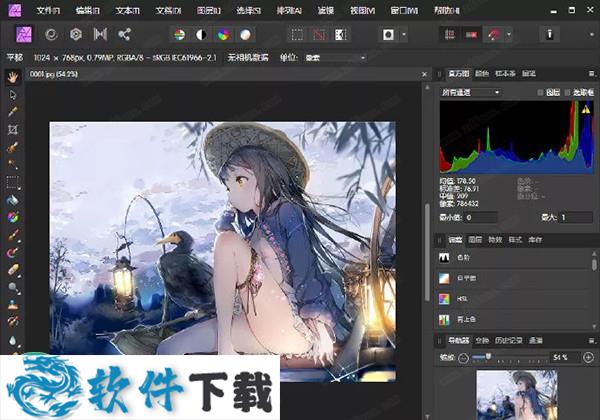600x420 pixels.
Task: Click the 无相机数据 button
Action: (248, 58)
